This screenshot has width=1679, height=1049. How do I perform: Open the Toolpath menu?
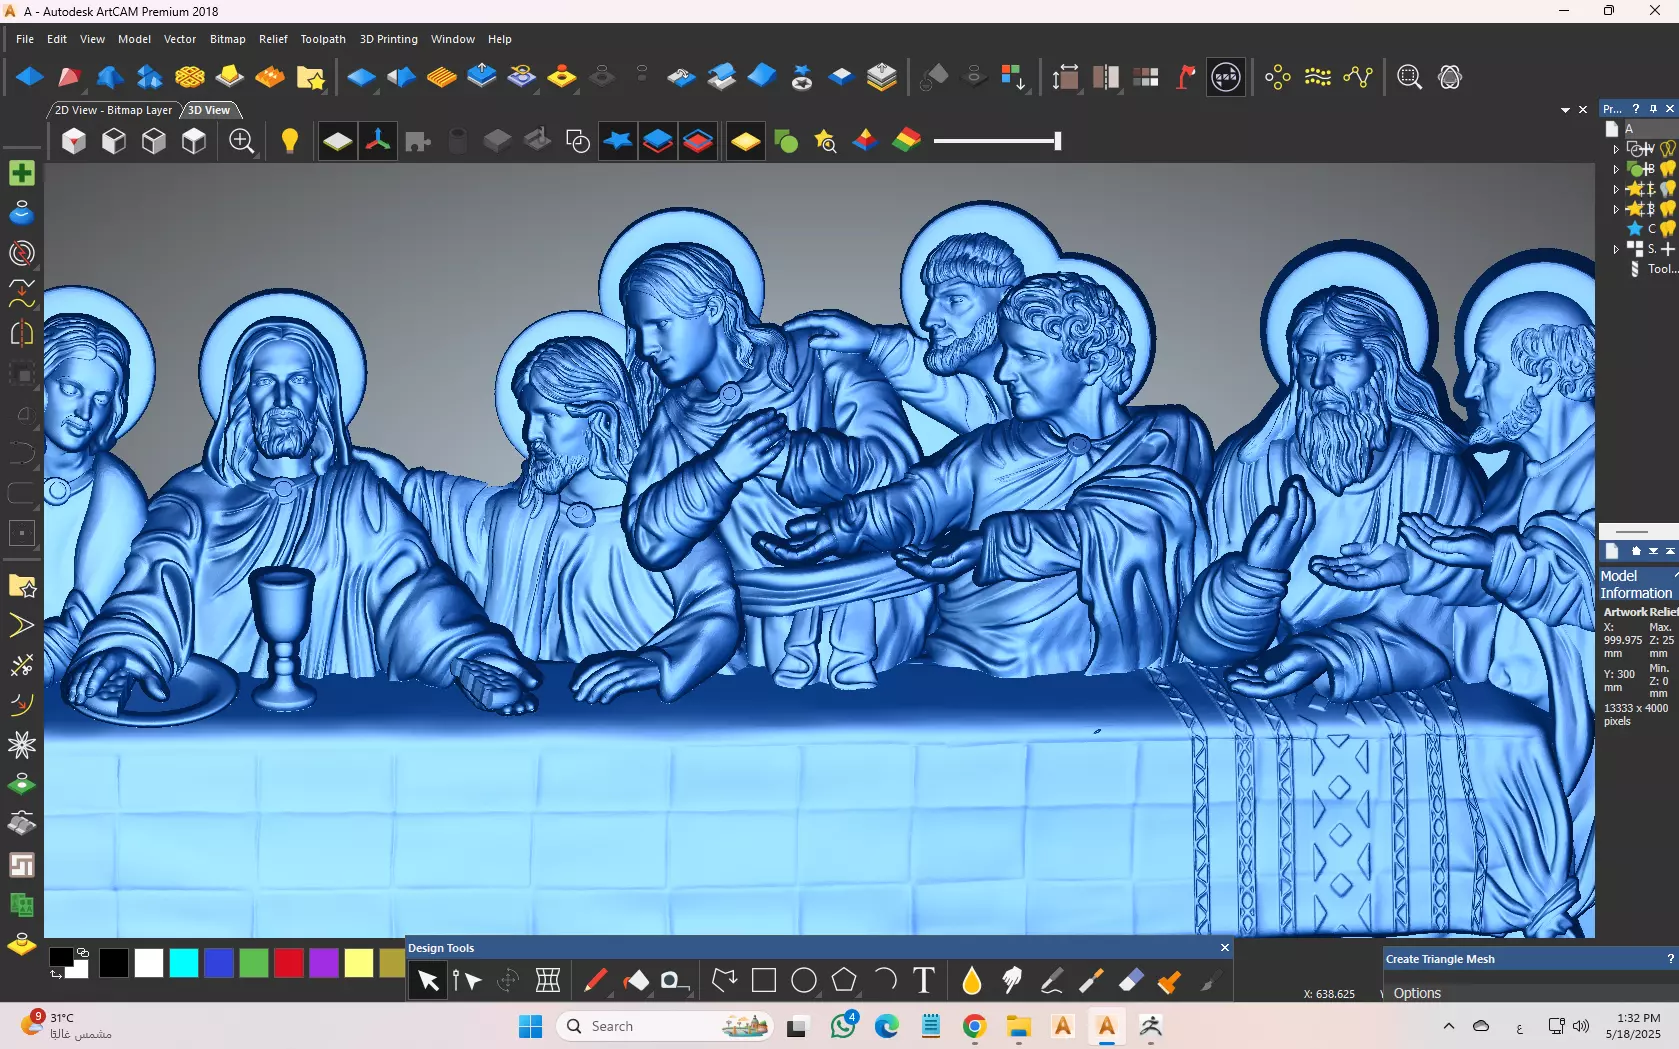(323, 39)
